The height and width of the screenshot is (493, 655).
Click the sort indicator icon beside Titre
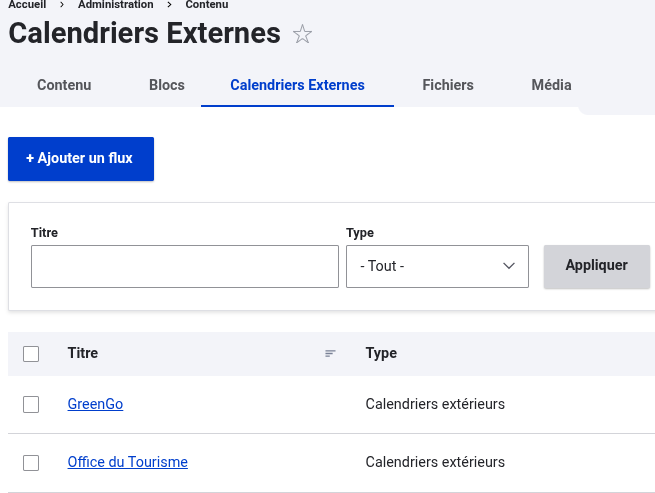click(330, 354)
